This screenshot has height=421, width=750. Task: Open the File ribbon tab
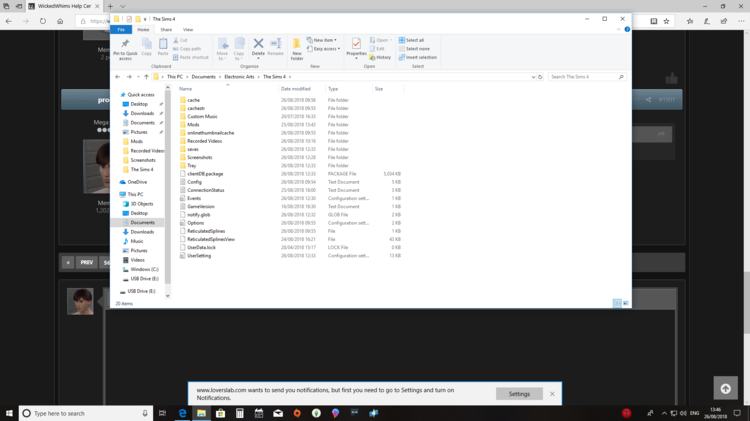pos(121,30)
